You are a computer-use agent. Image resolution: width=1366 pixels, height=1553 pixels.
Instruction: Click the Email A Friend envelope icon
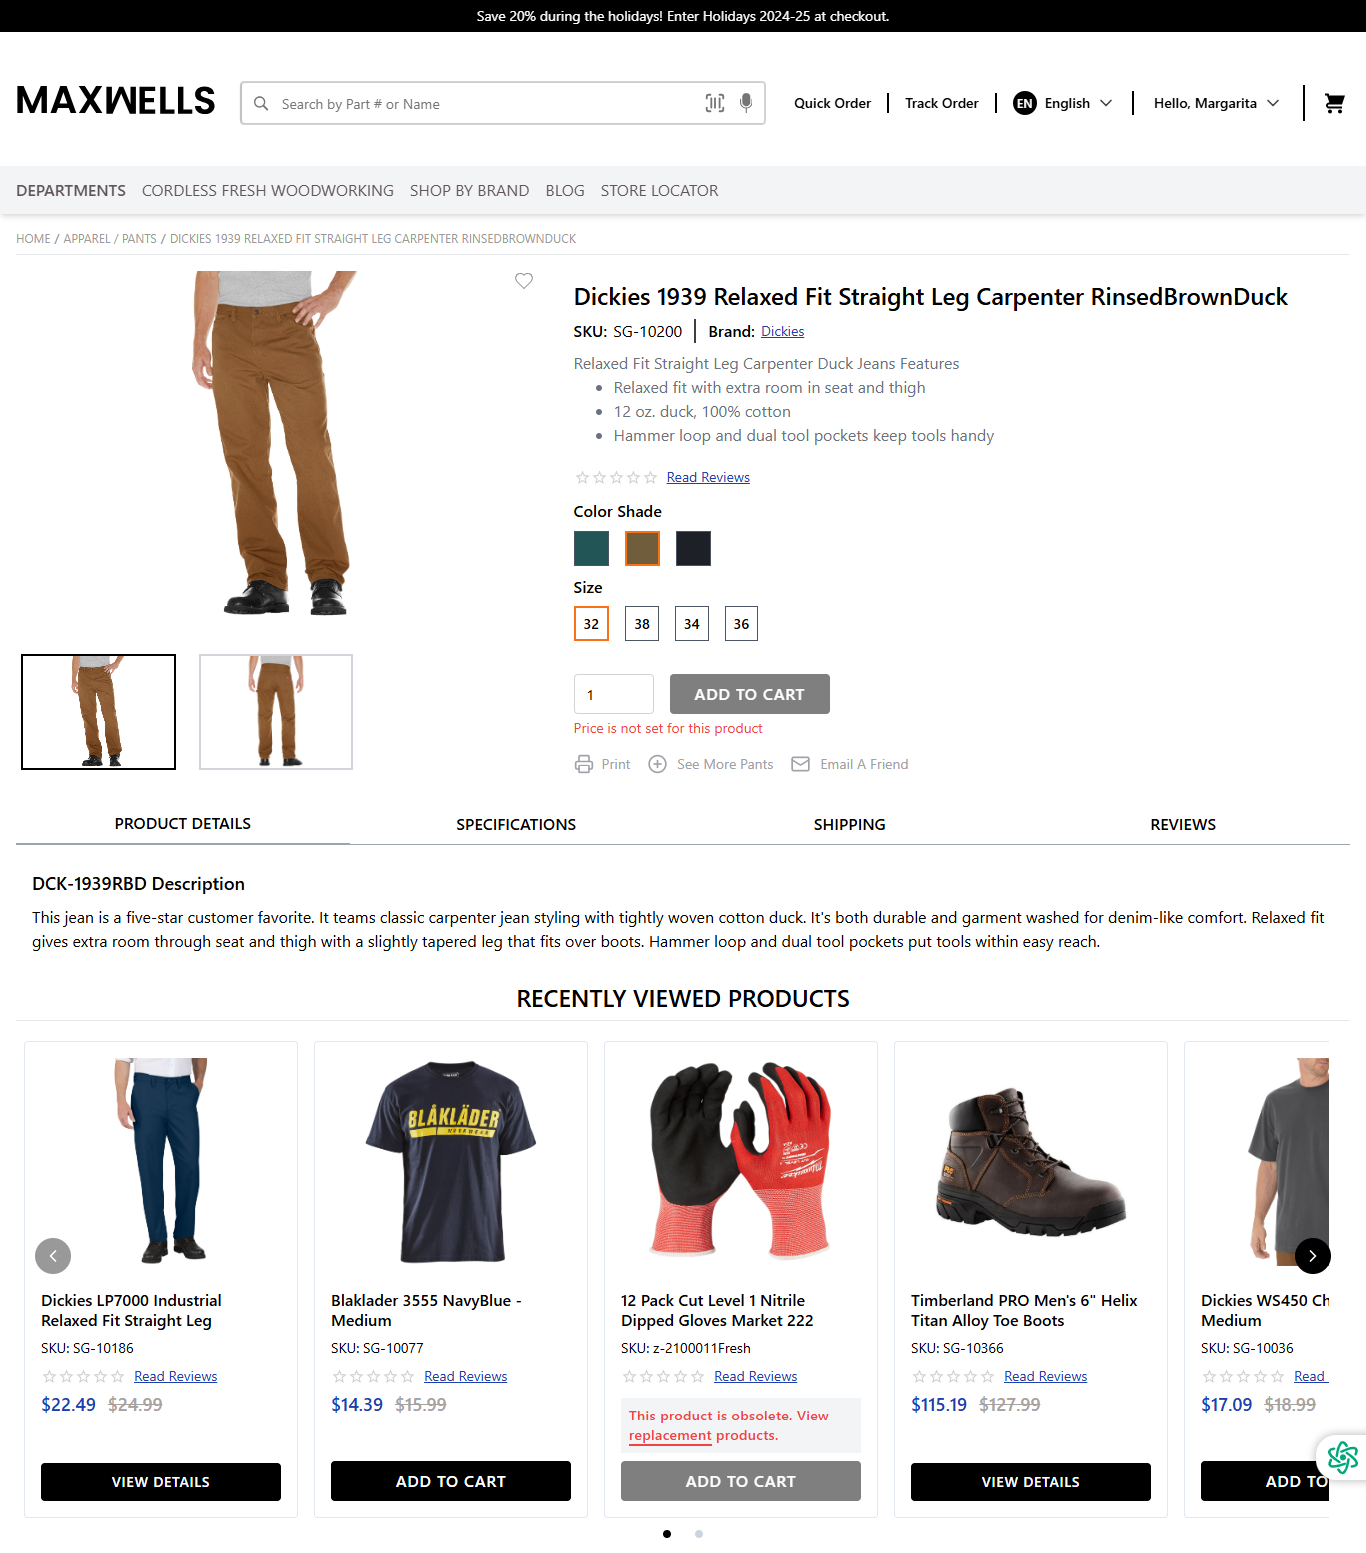(801, 764)
